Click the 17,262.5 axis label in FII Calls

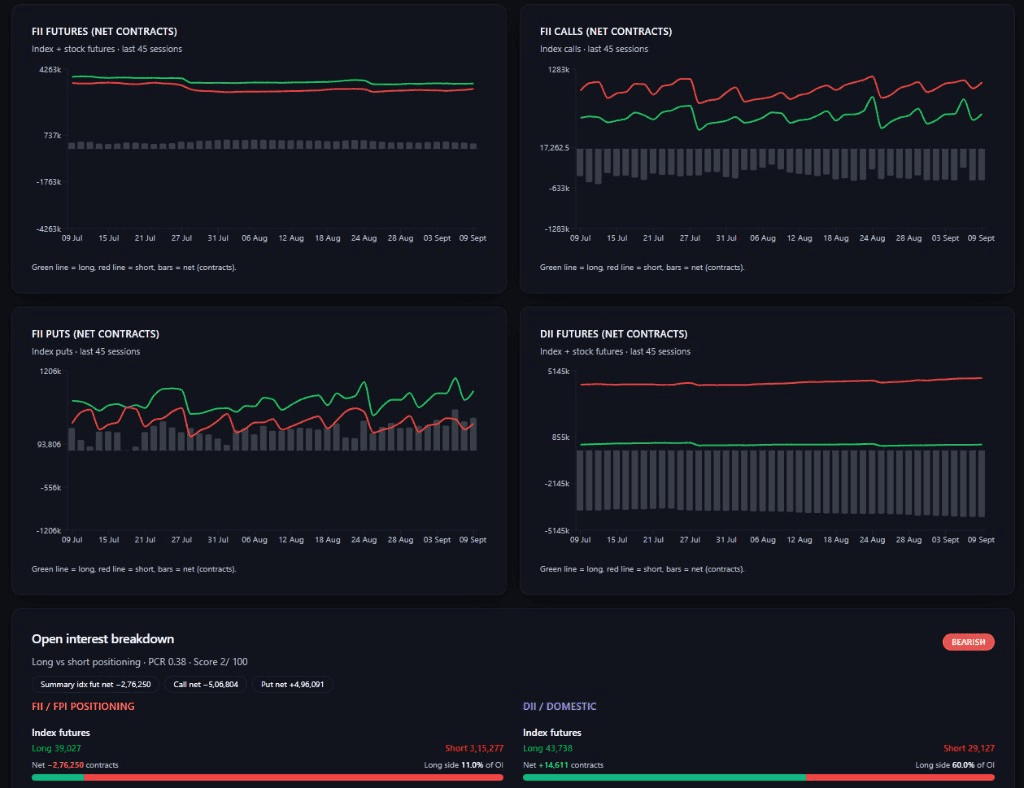tap(554, 148)
